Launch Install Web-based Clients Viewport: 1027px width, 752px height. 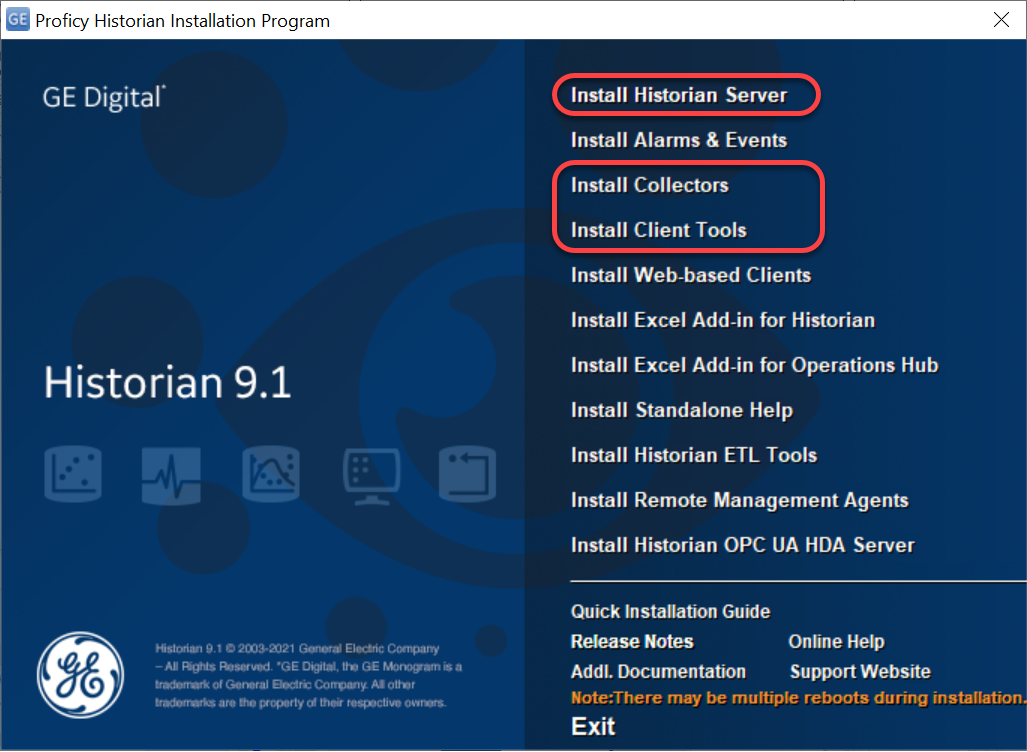pos(691,275)
